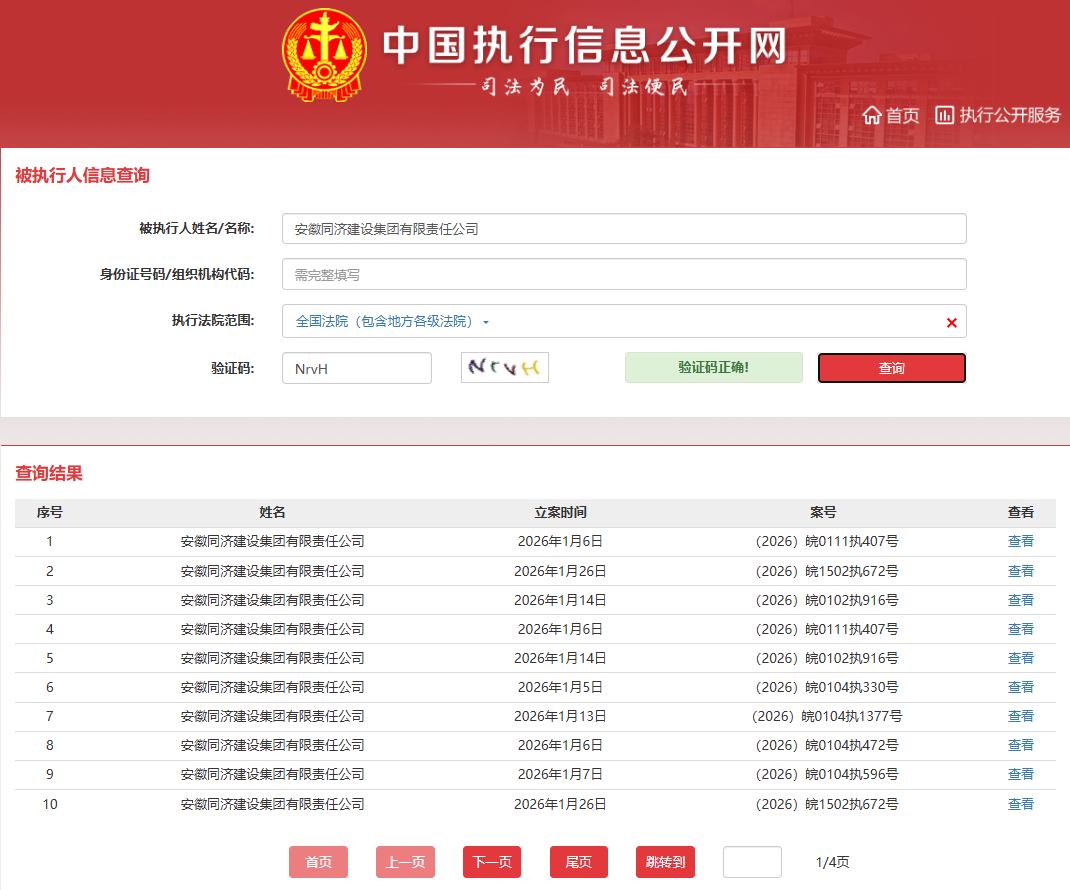Click the 姓名 column header
Image resolution: width=1070 pixels, height=890 pixels.
pyautogui.click(x=272, y=513)
